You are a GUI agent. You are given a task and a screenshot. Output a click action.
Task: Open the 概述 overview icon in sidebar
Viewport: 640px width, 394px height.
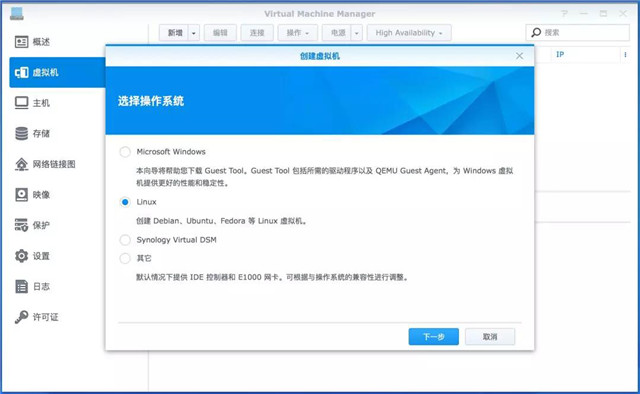point(21,42)
